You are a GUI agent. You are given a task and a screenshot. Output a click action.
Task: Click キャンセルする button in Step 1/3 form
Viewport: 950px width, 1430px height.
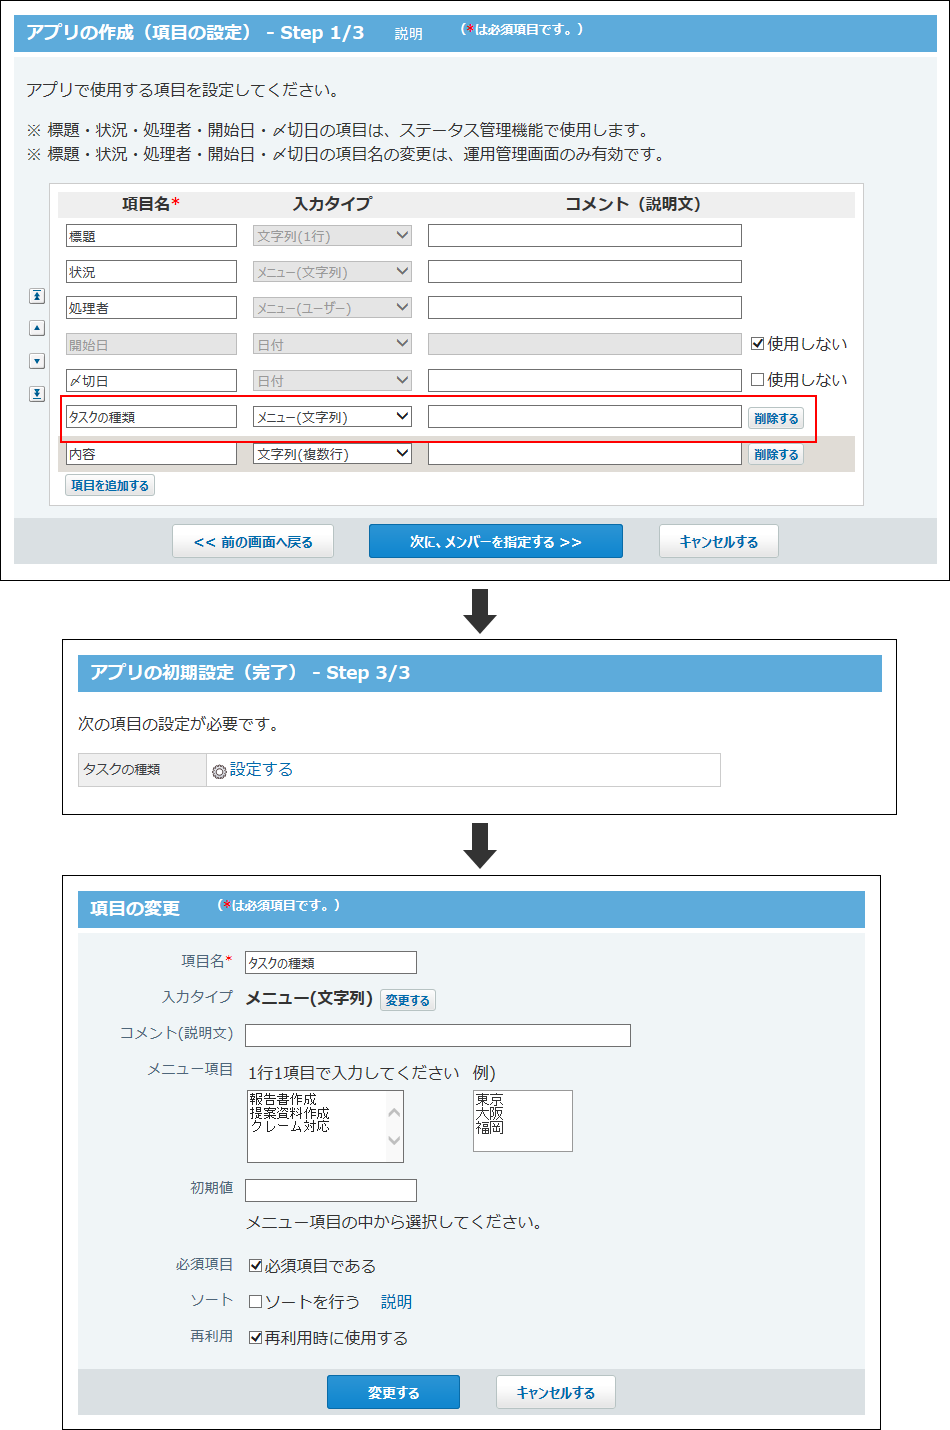tap(719, 542)
